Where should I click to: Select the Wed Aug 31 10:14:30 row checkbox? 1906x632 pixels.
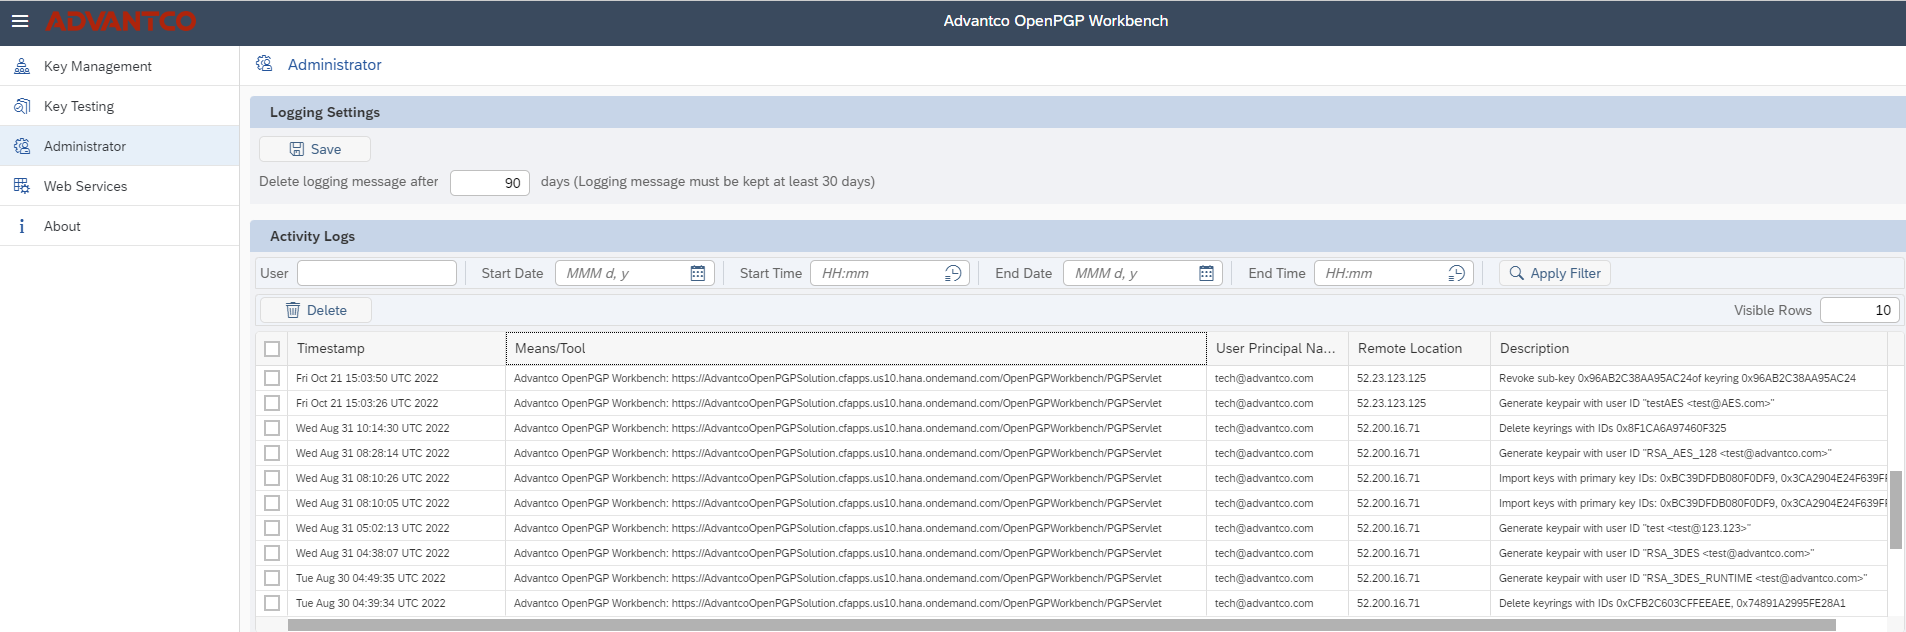[x=272, y=428]
